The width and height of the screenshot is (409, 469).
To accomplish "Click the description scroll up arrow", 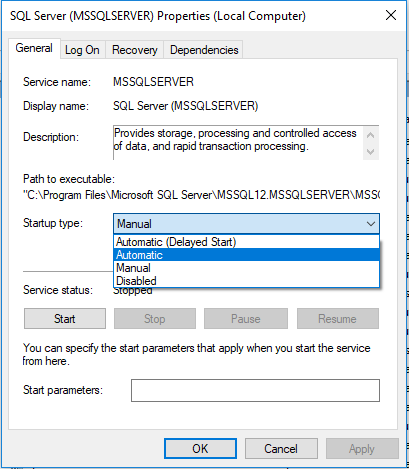I will tap(370, 135).
